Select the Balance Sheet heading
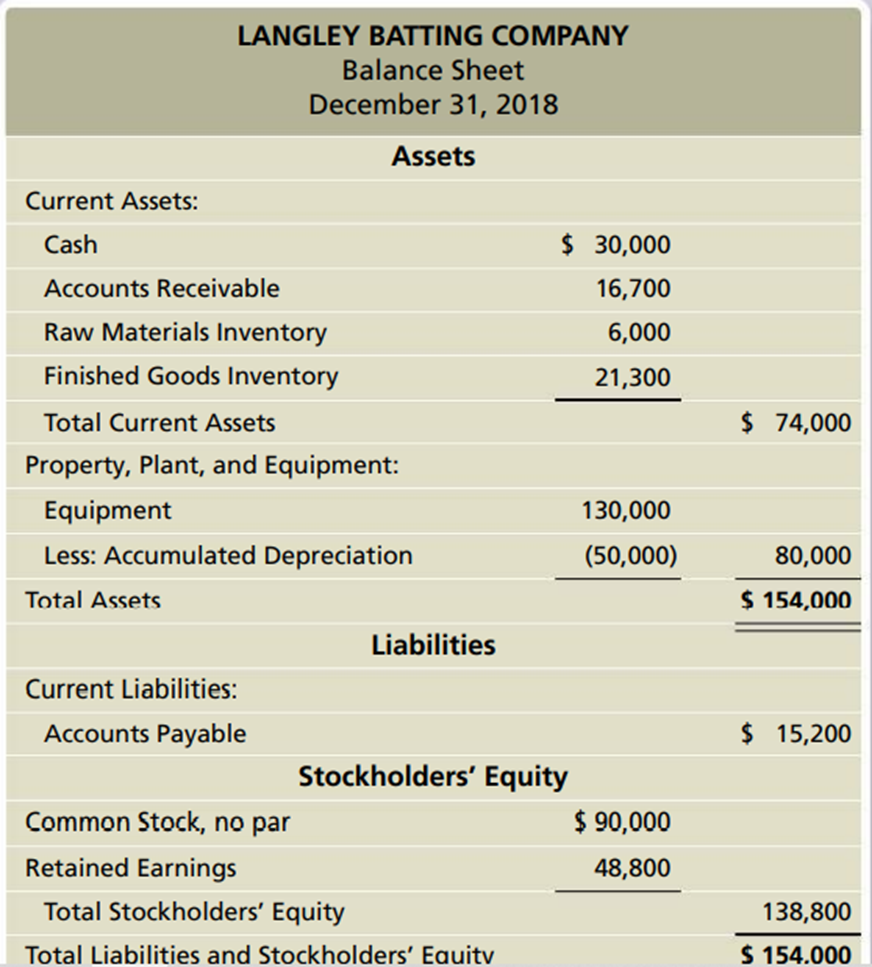872x967 pixels. click(433, 70)
